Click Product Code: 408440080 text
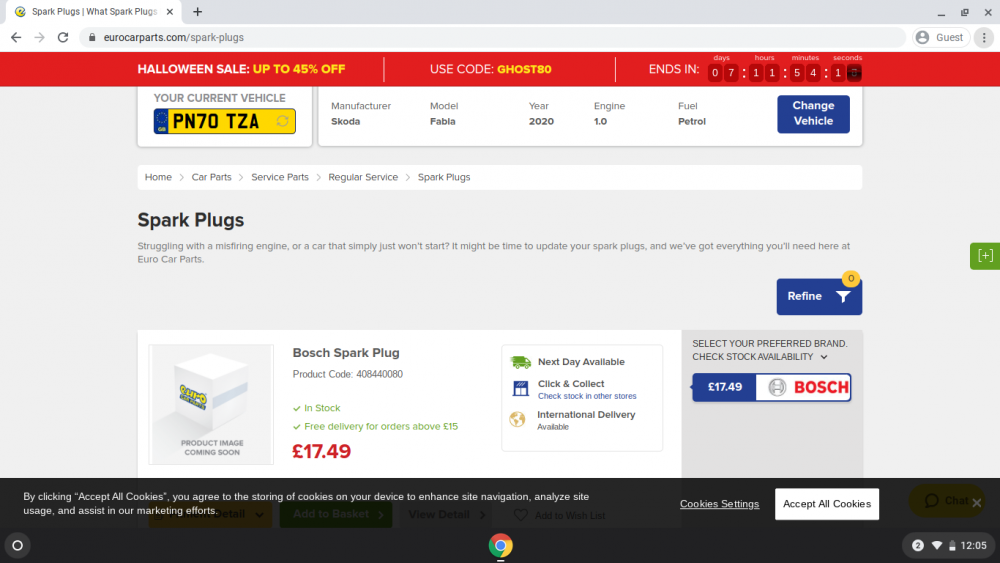The height and width of the screenshot is (563, 1000). pyautogui.click(x=348, y=374)
